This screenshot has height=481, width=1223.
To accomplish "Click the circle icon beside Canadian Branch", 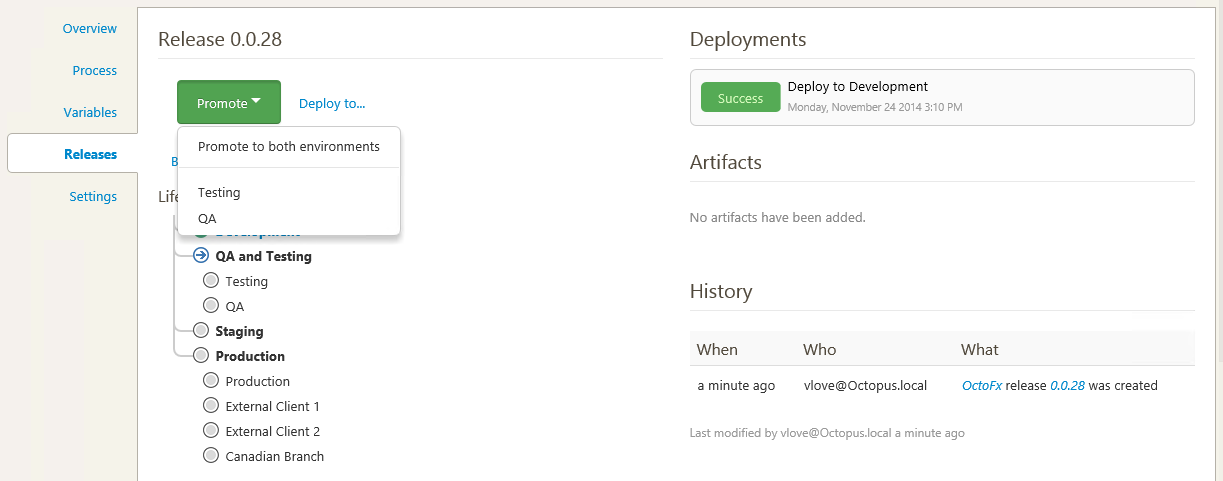I will tap(211, 456).
